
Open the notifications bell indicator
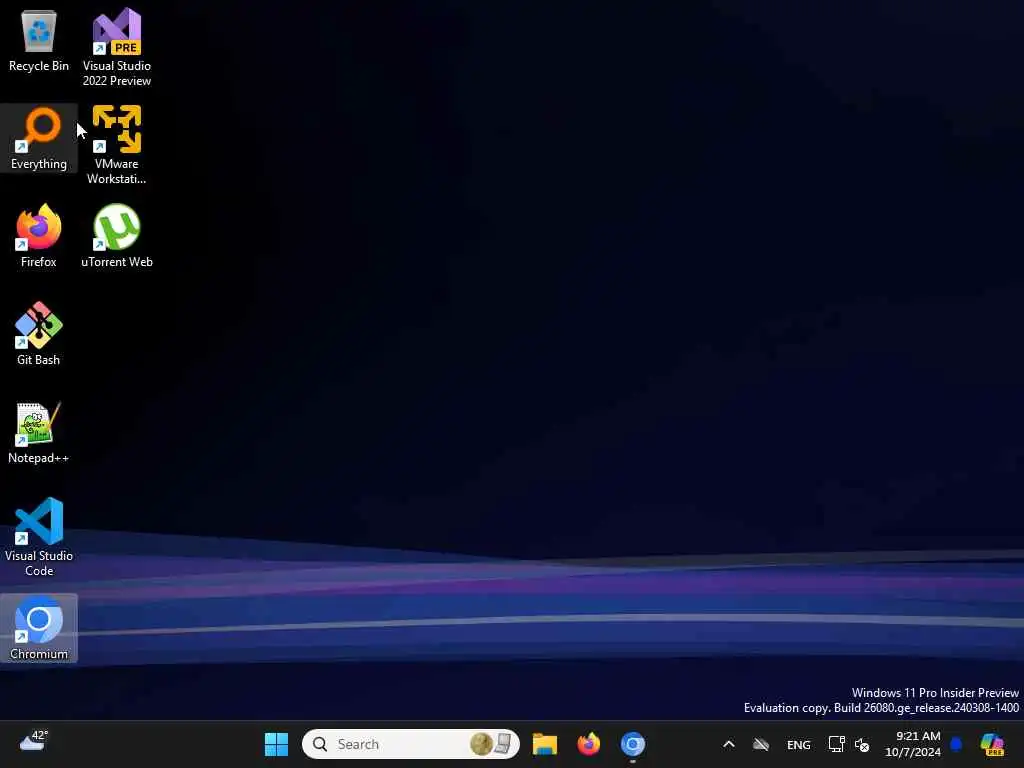(956, 744)
